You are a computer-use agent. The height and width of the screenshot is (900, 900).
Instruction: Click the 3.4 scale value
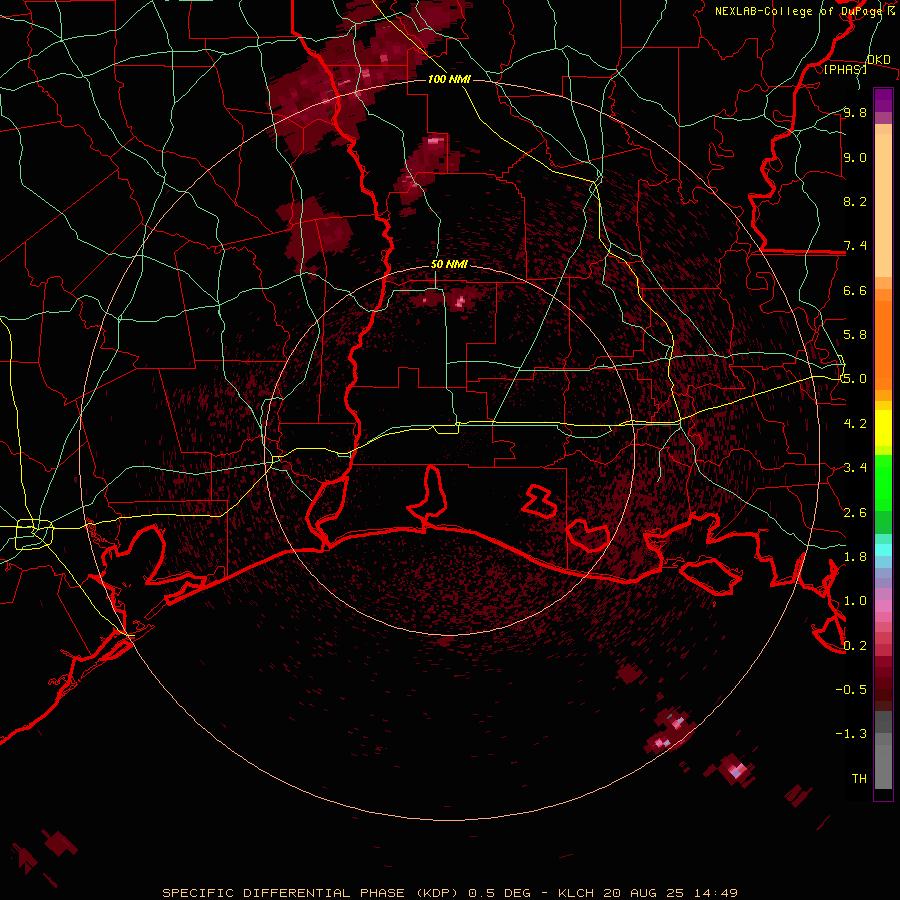pyautogui.click(x=855, y=468)
